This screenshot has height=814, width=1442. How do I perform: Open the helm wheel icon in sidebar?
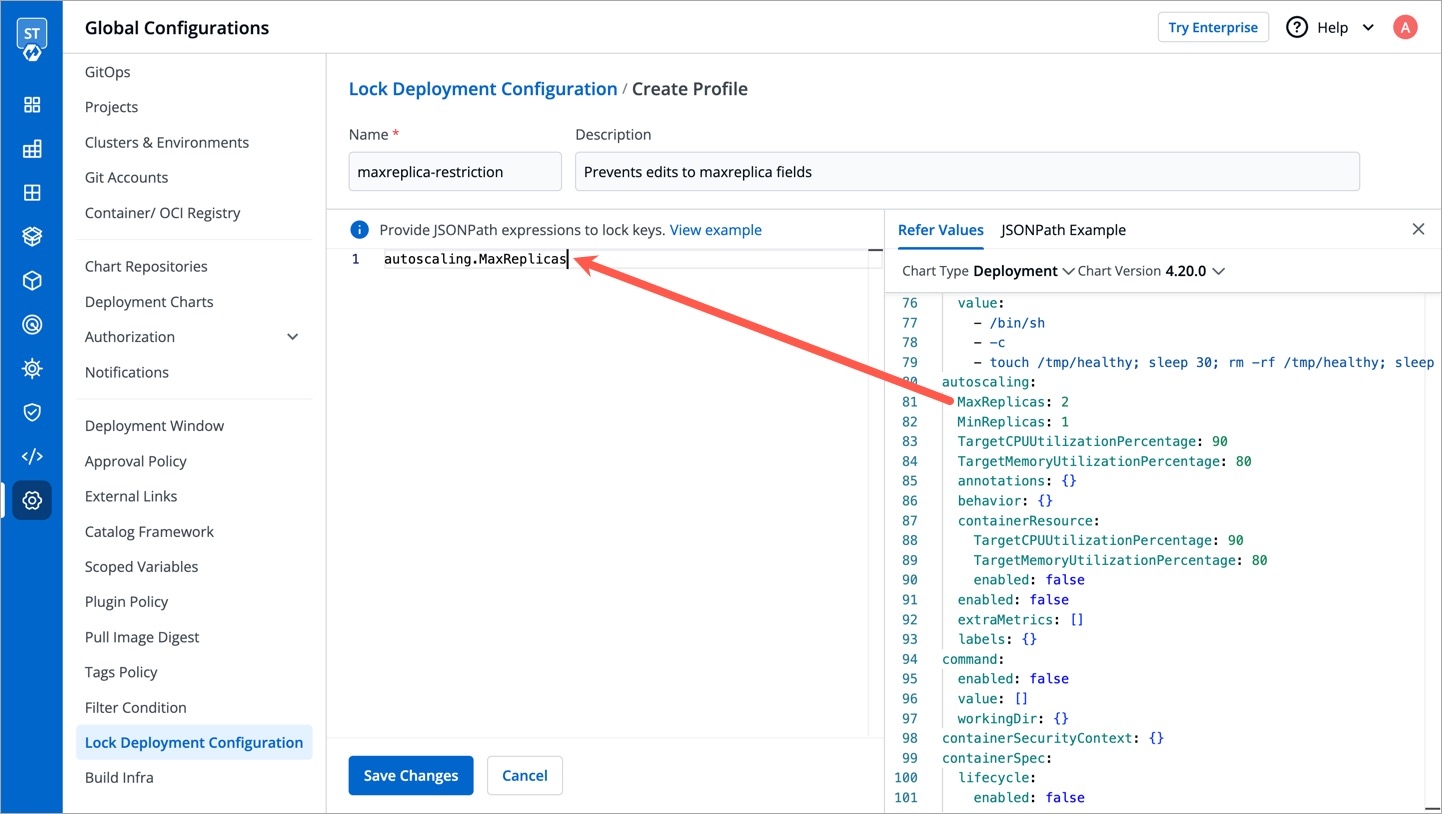click(x=32, y=369)
